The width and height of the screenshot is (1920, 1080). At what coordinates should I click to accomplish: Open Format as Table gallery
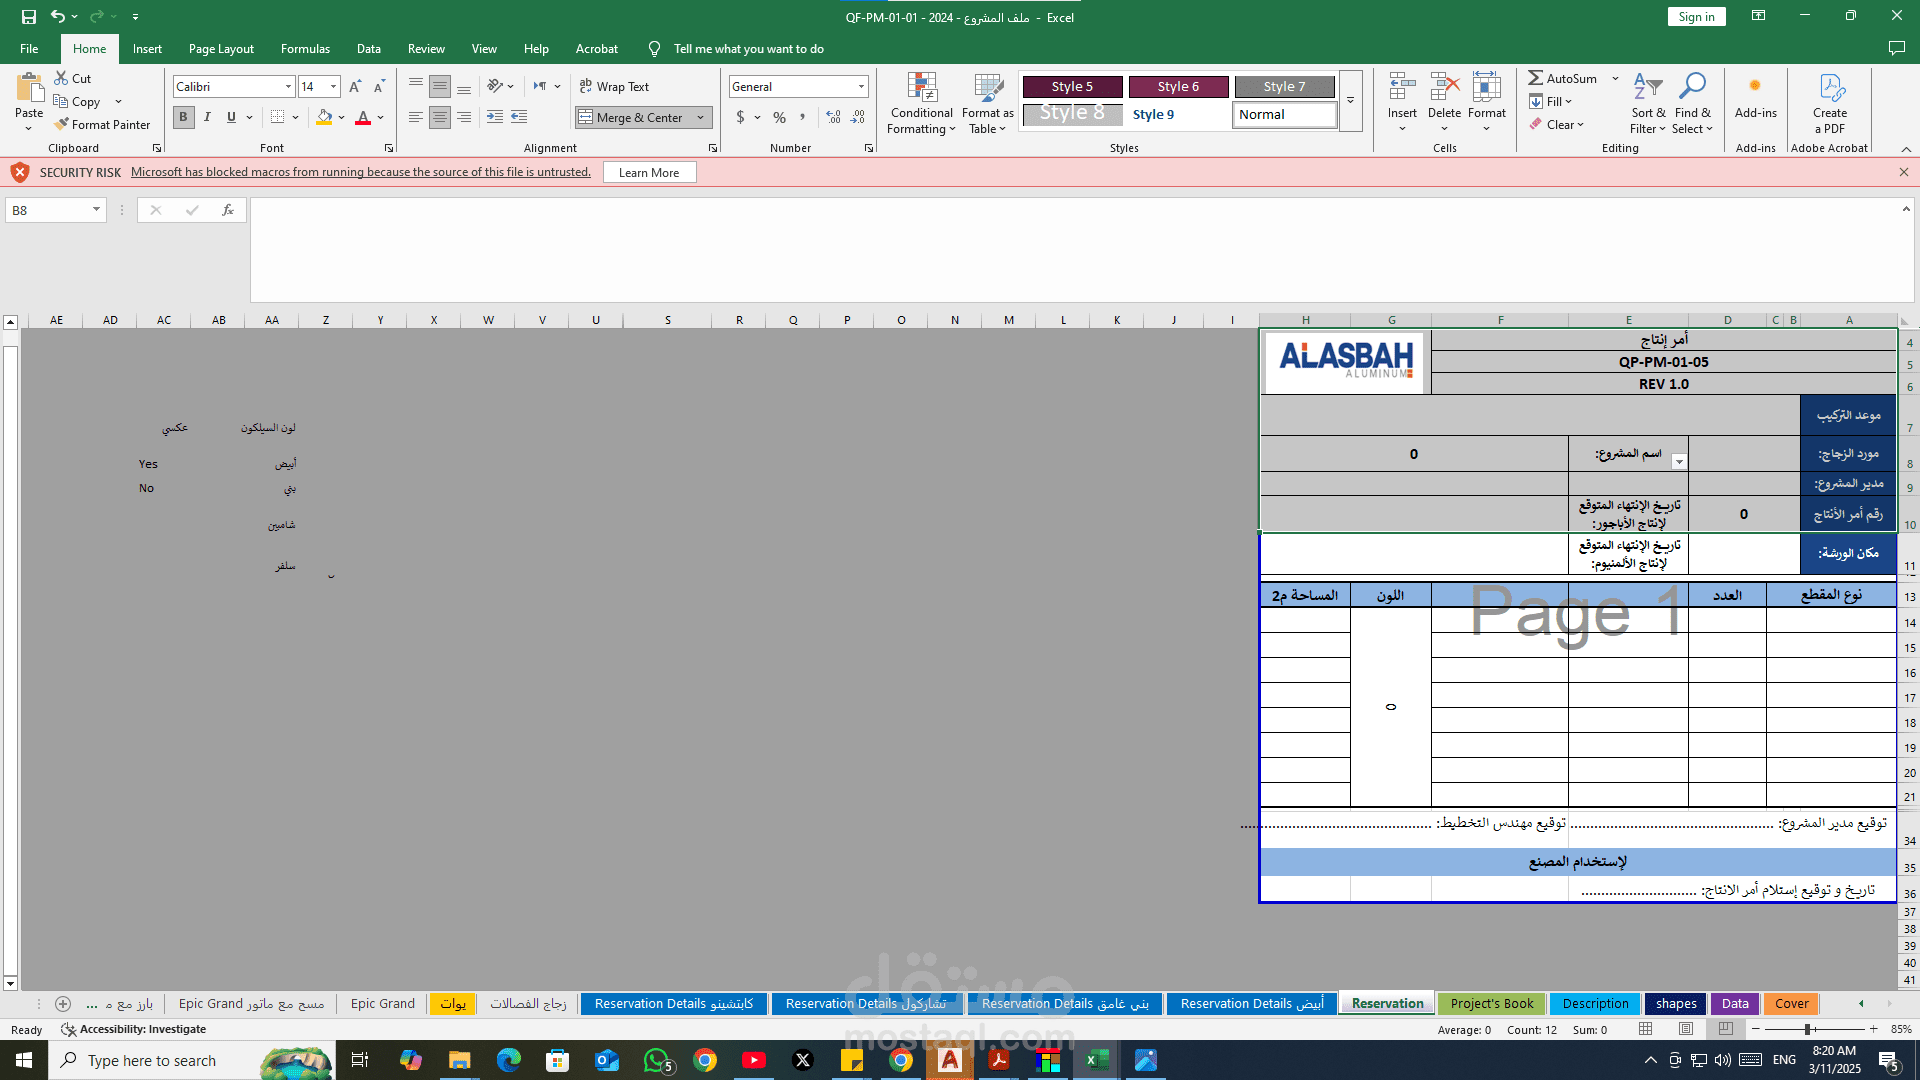pos(987,104)
